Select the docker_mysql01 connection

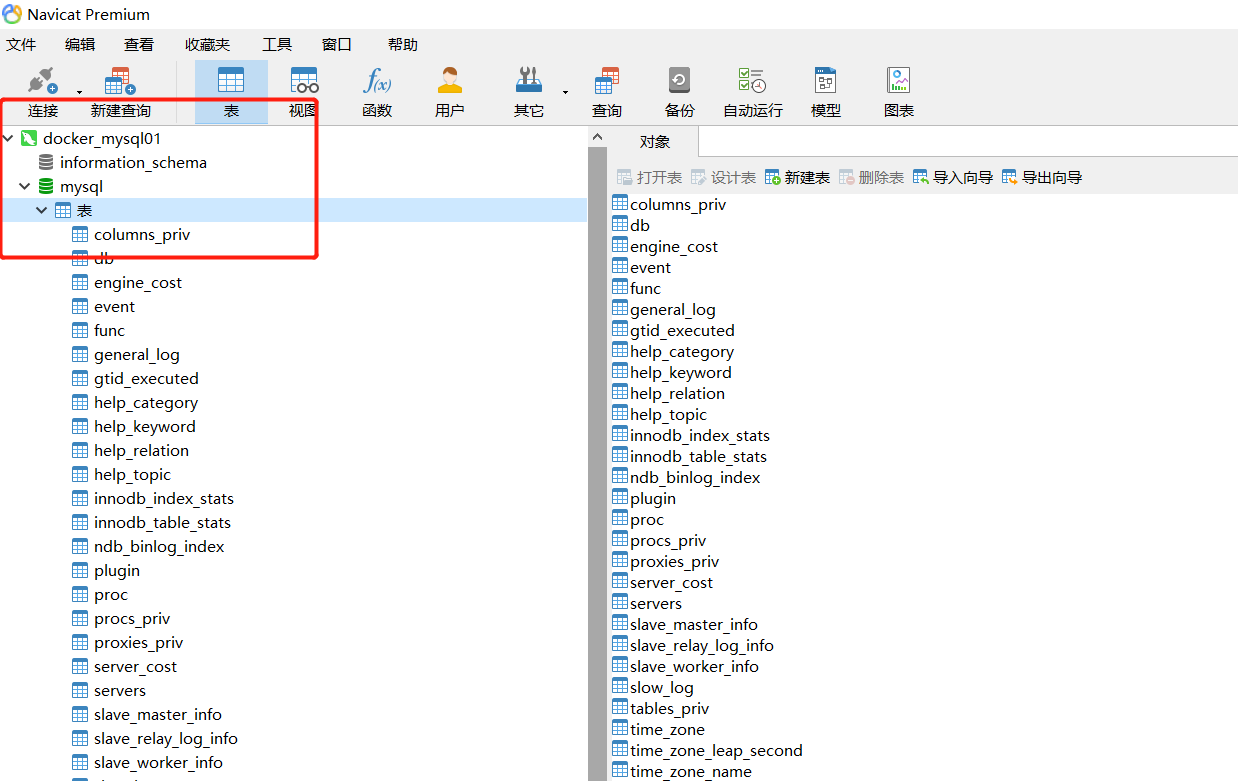coord(101,138)
